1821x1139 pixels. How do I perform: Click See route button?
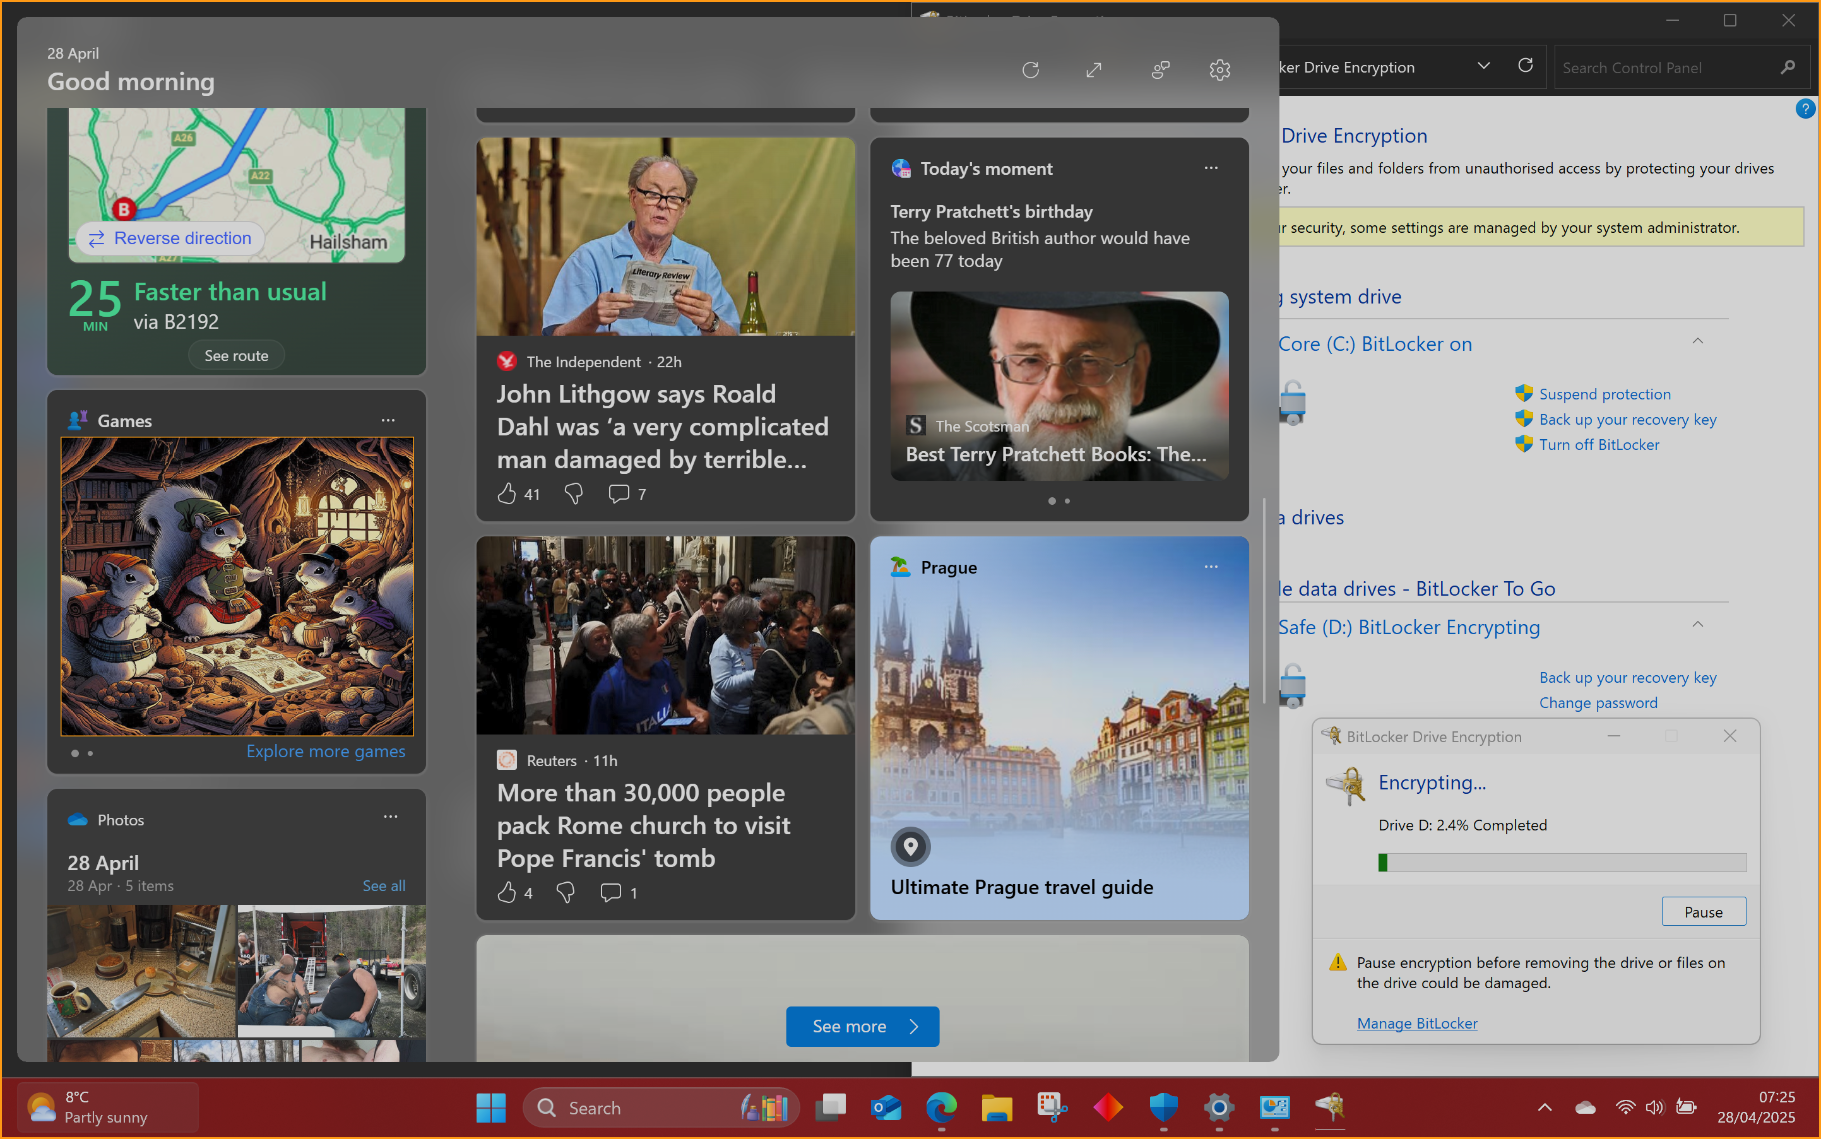(237, 355)
